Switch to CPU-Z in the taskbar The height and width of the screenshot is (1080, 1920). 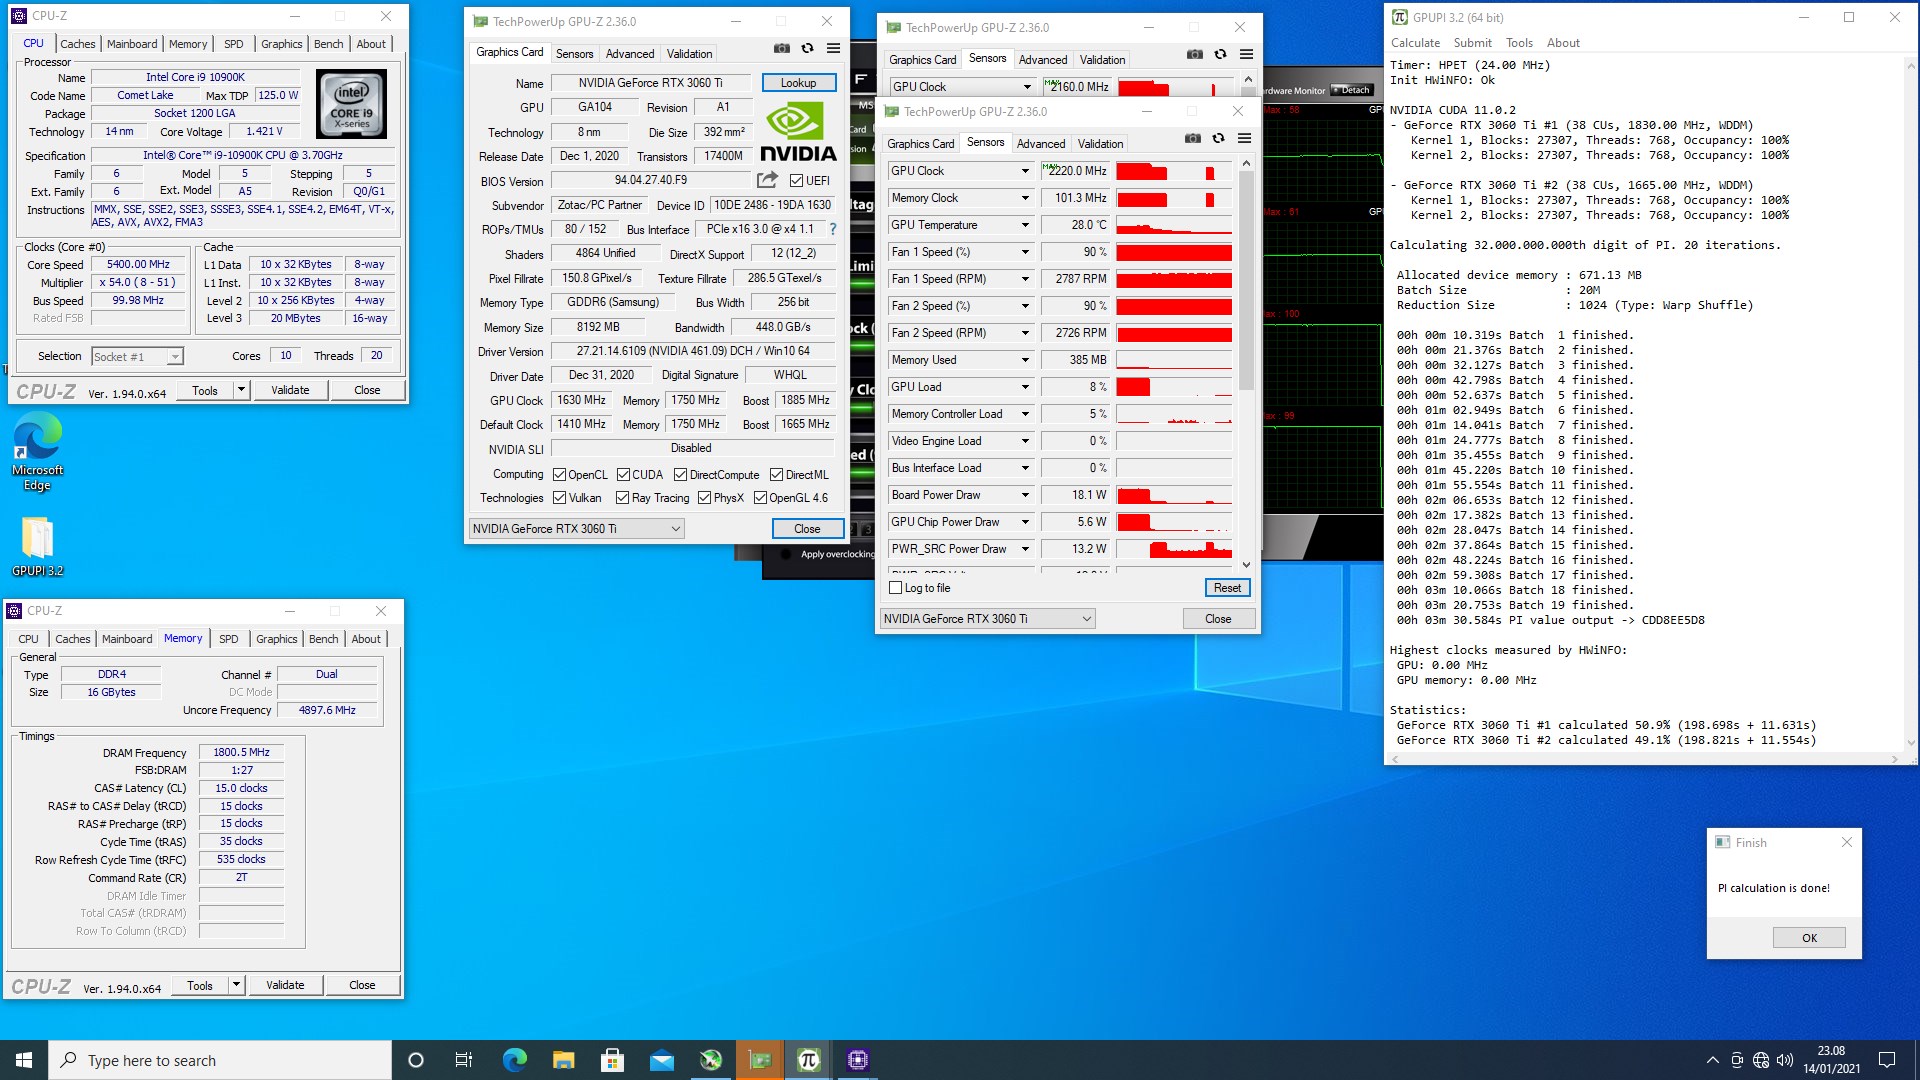(x=858, y=1060)
